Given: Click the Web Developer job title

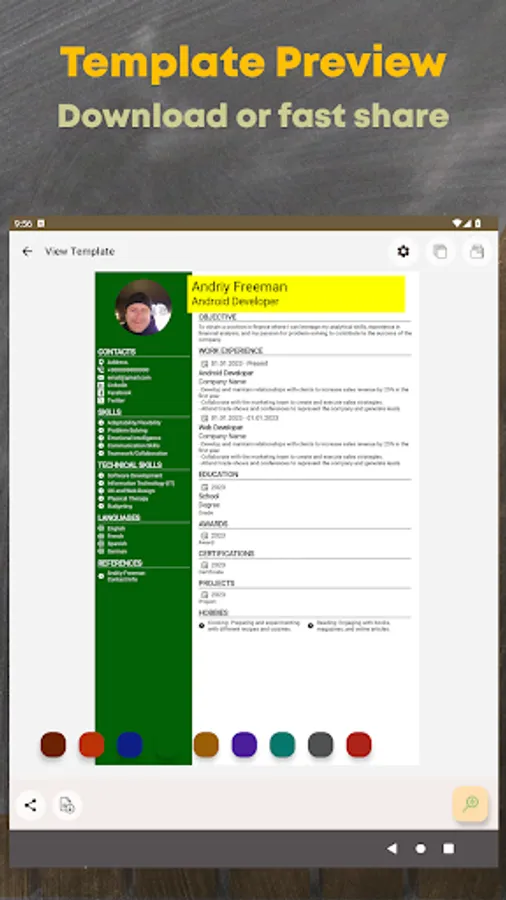Looking at the screenshot, I should coord(221,428).
